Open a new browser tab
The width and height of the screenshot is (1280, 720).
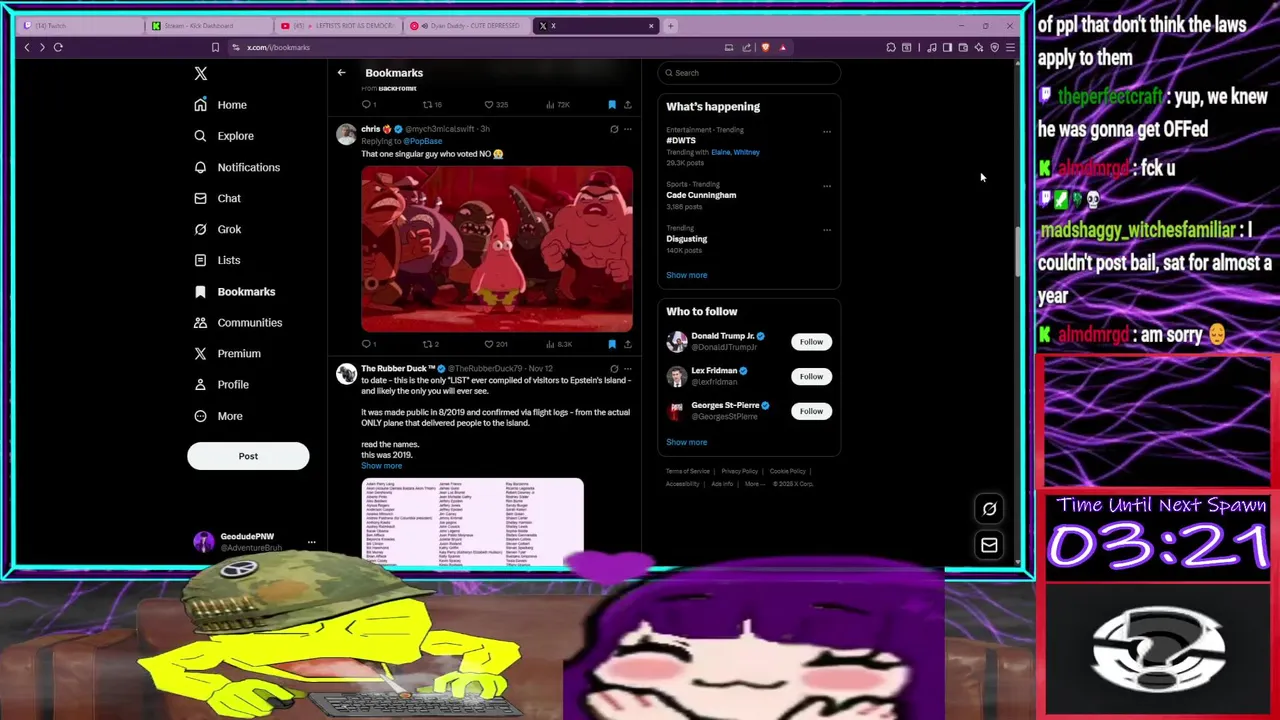(671, 26)
